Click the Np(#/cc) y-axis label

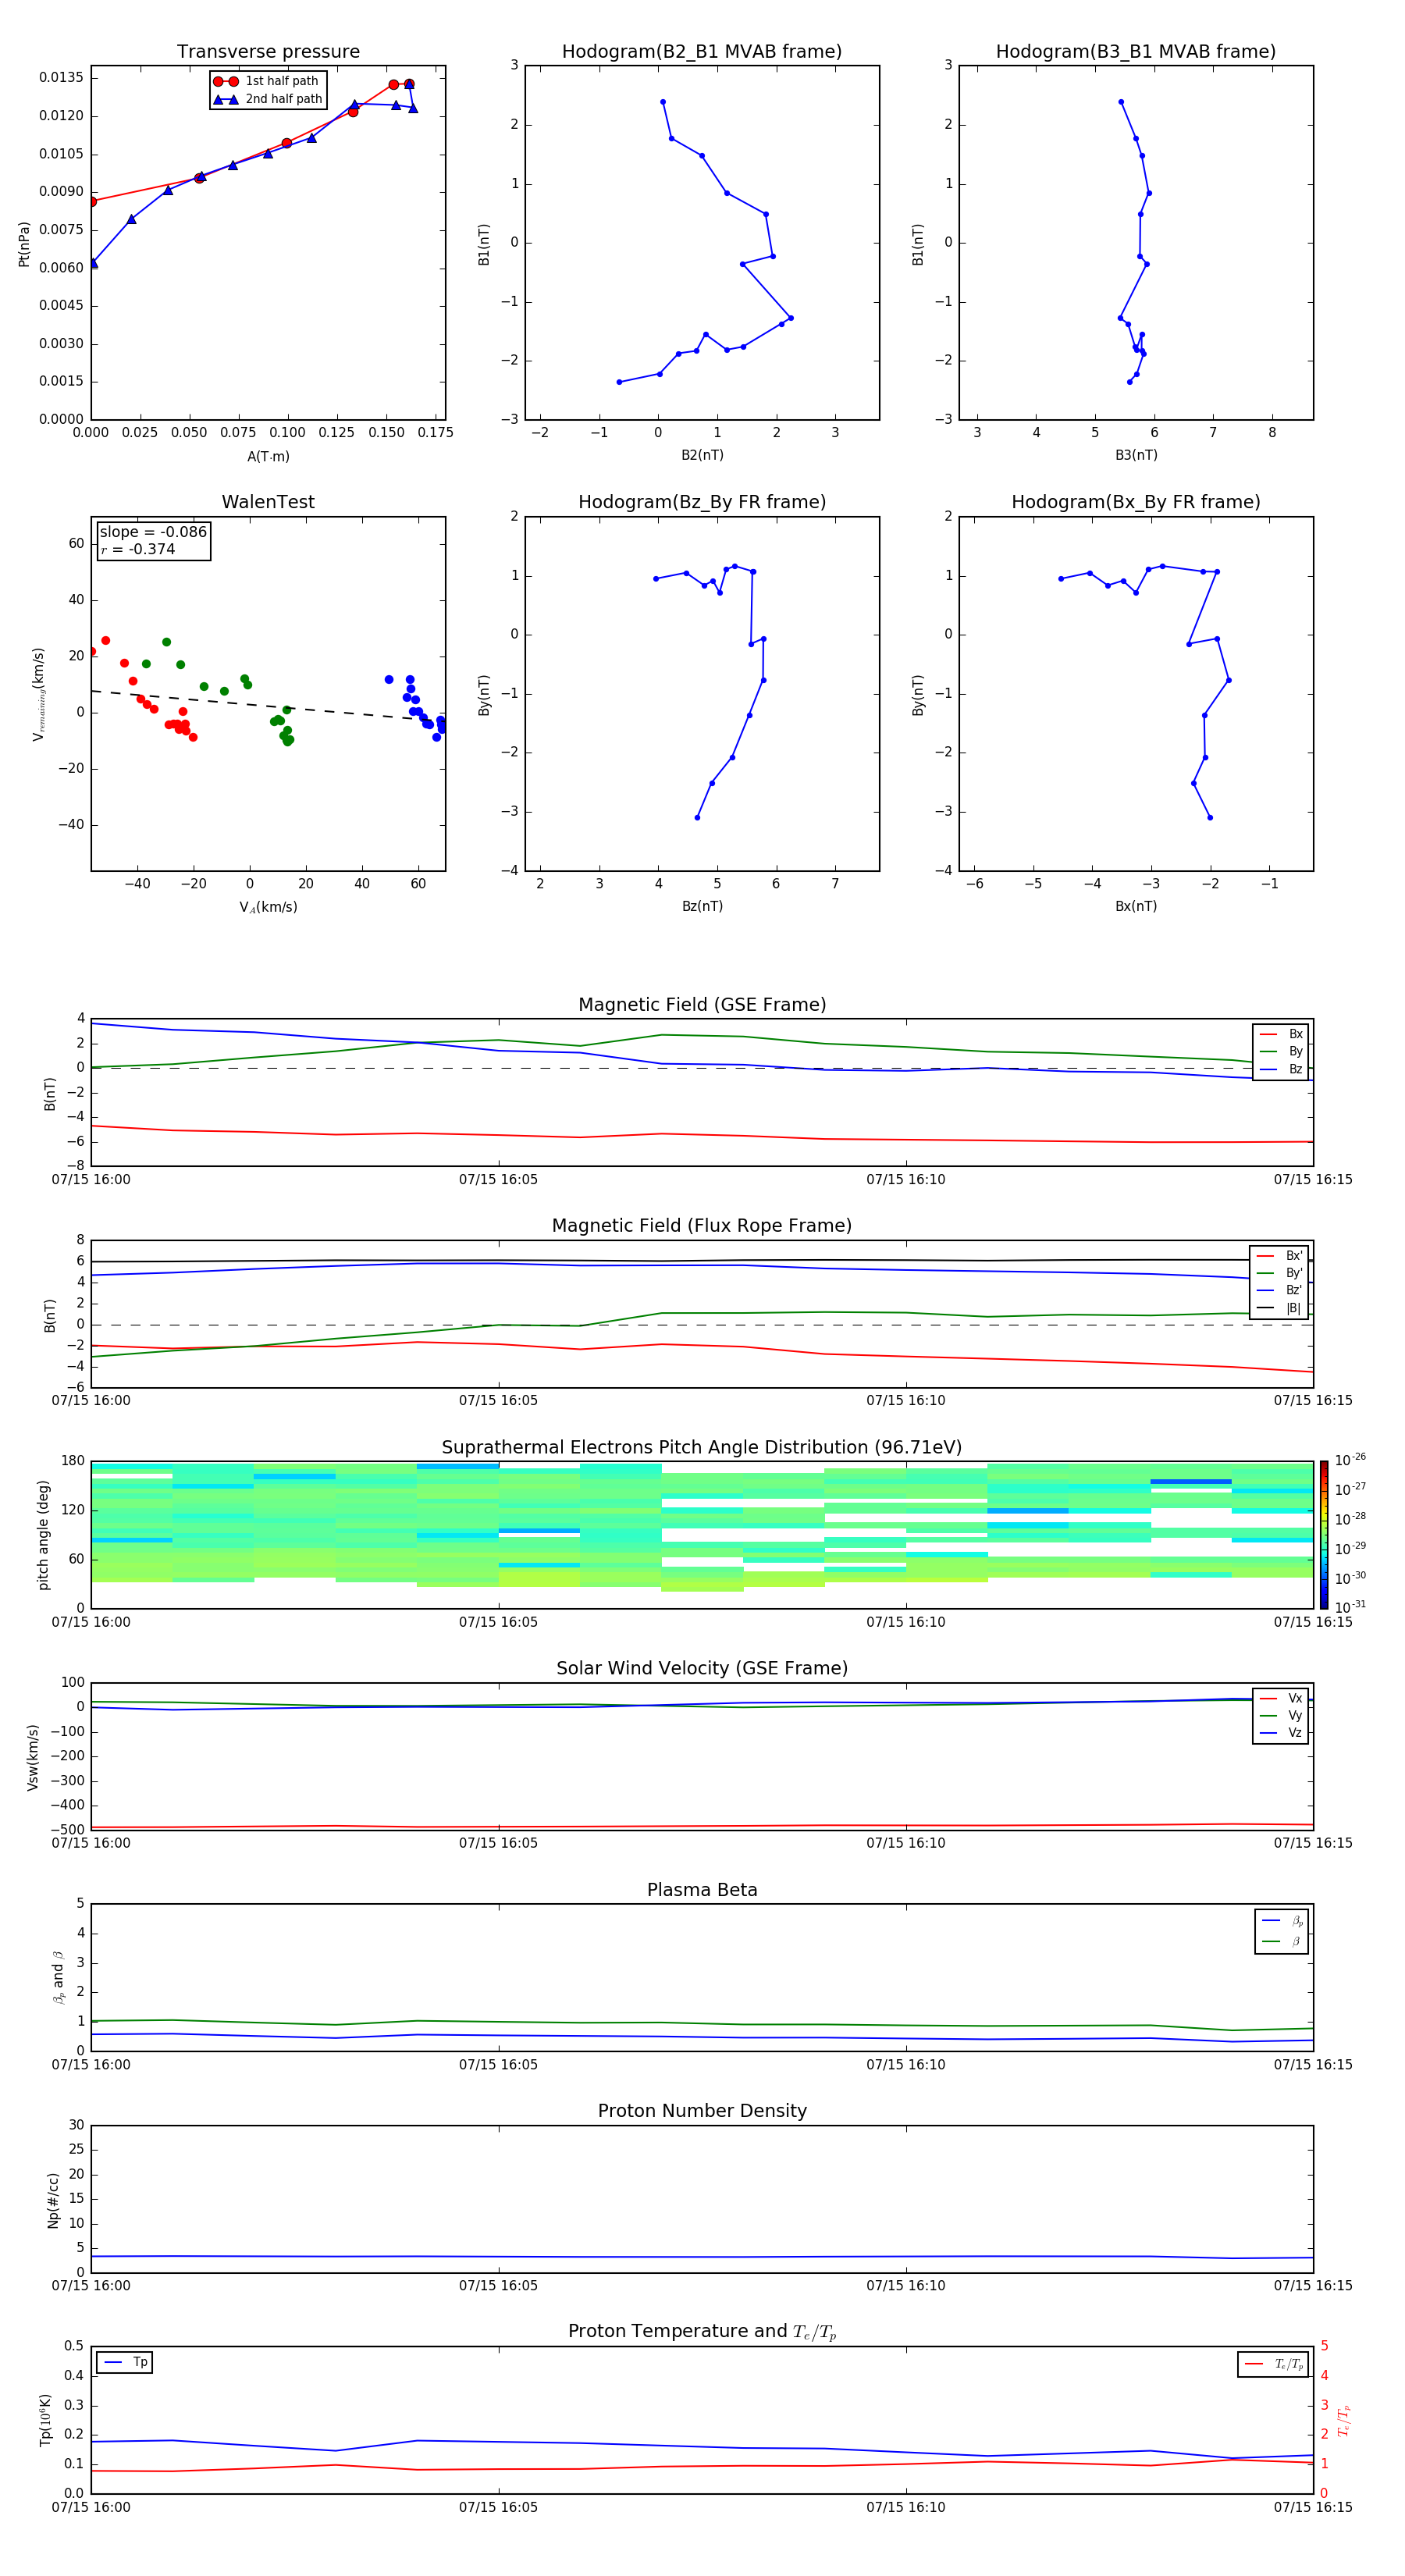point(53,2200)
